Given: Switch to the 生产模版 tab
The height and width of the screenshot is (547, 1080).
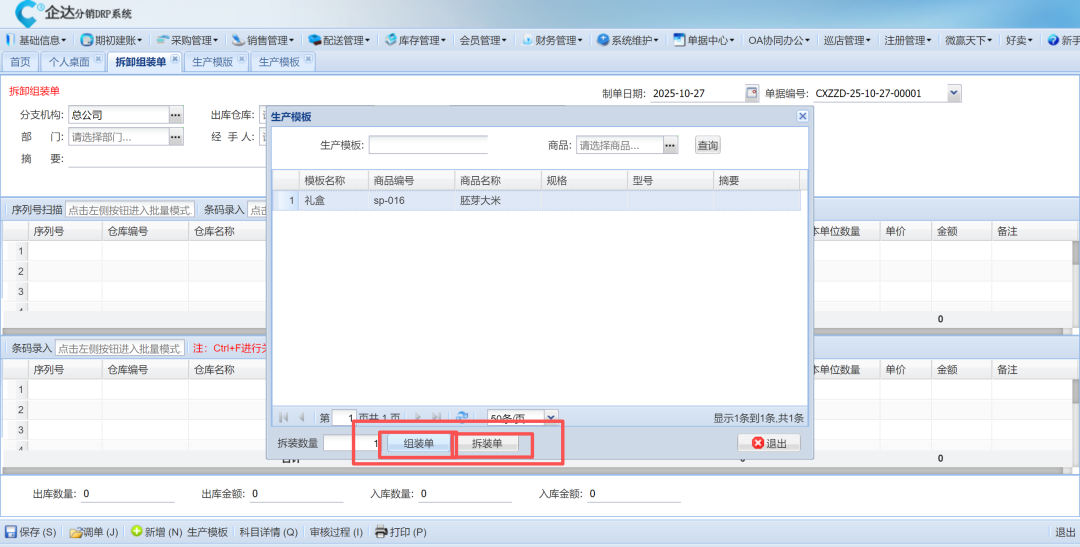Looking at the screenshot, I should coord(213,62).
